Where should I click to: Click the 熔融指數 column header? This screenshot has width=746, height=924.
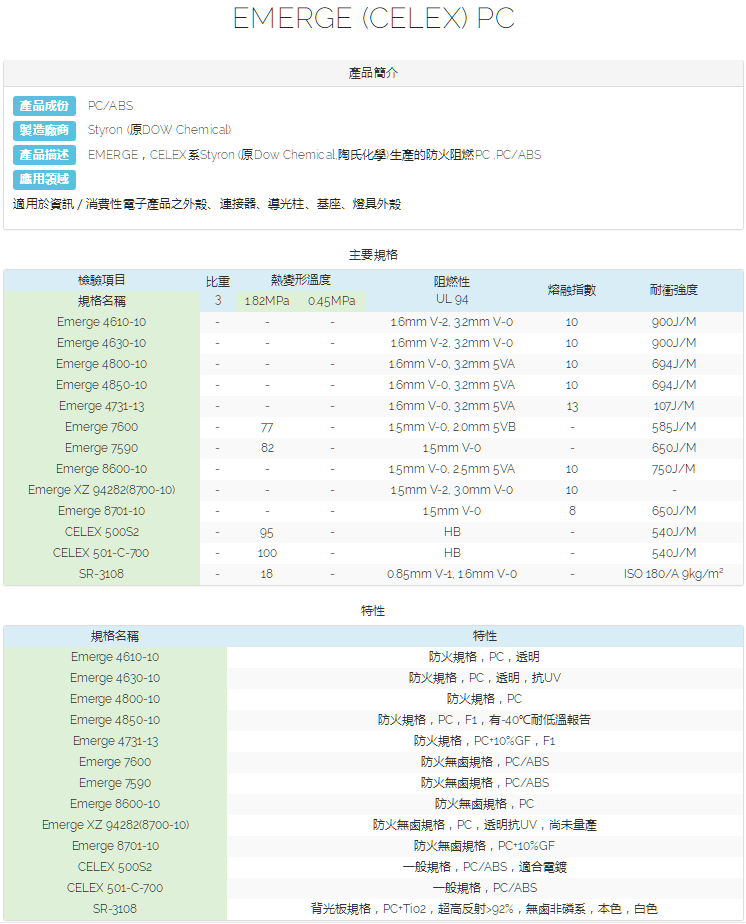572,290
